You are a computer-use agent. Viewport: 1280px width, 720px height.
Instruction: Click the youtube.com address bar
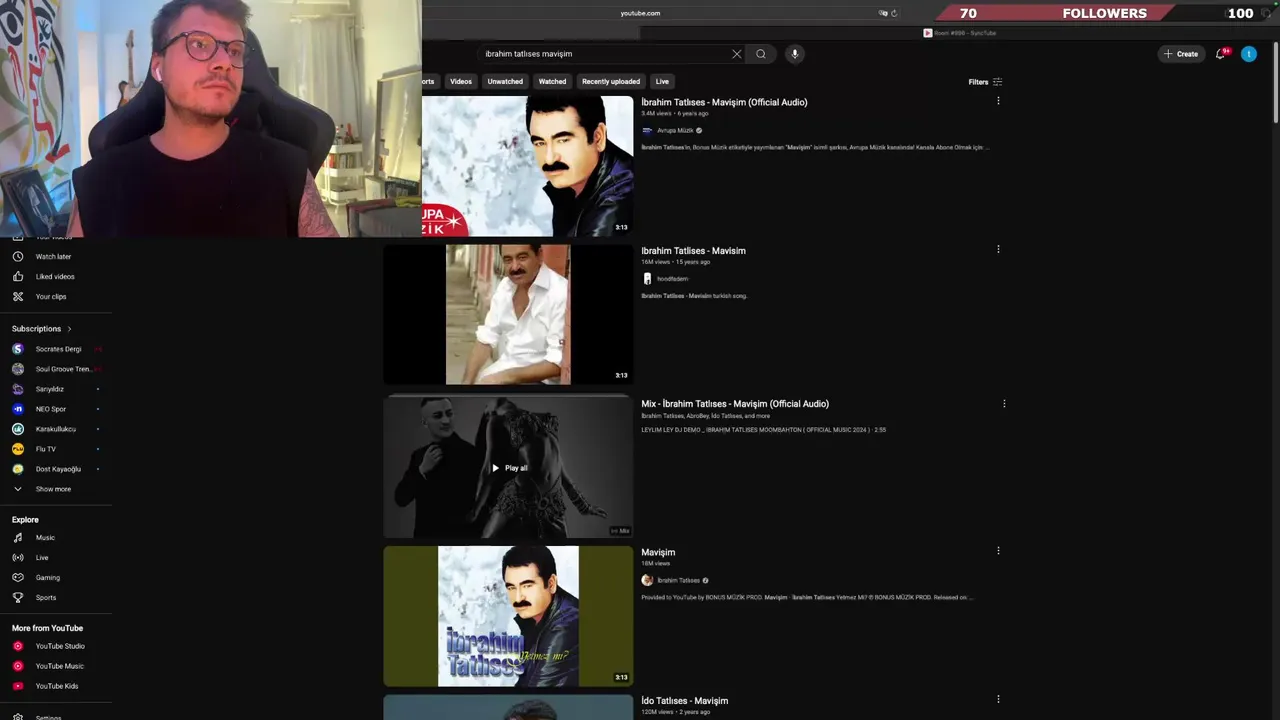point(640,13)
